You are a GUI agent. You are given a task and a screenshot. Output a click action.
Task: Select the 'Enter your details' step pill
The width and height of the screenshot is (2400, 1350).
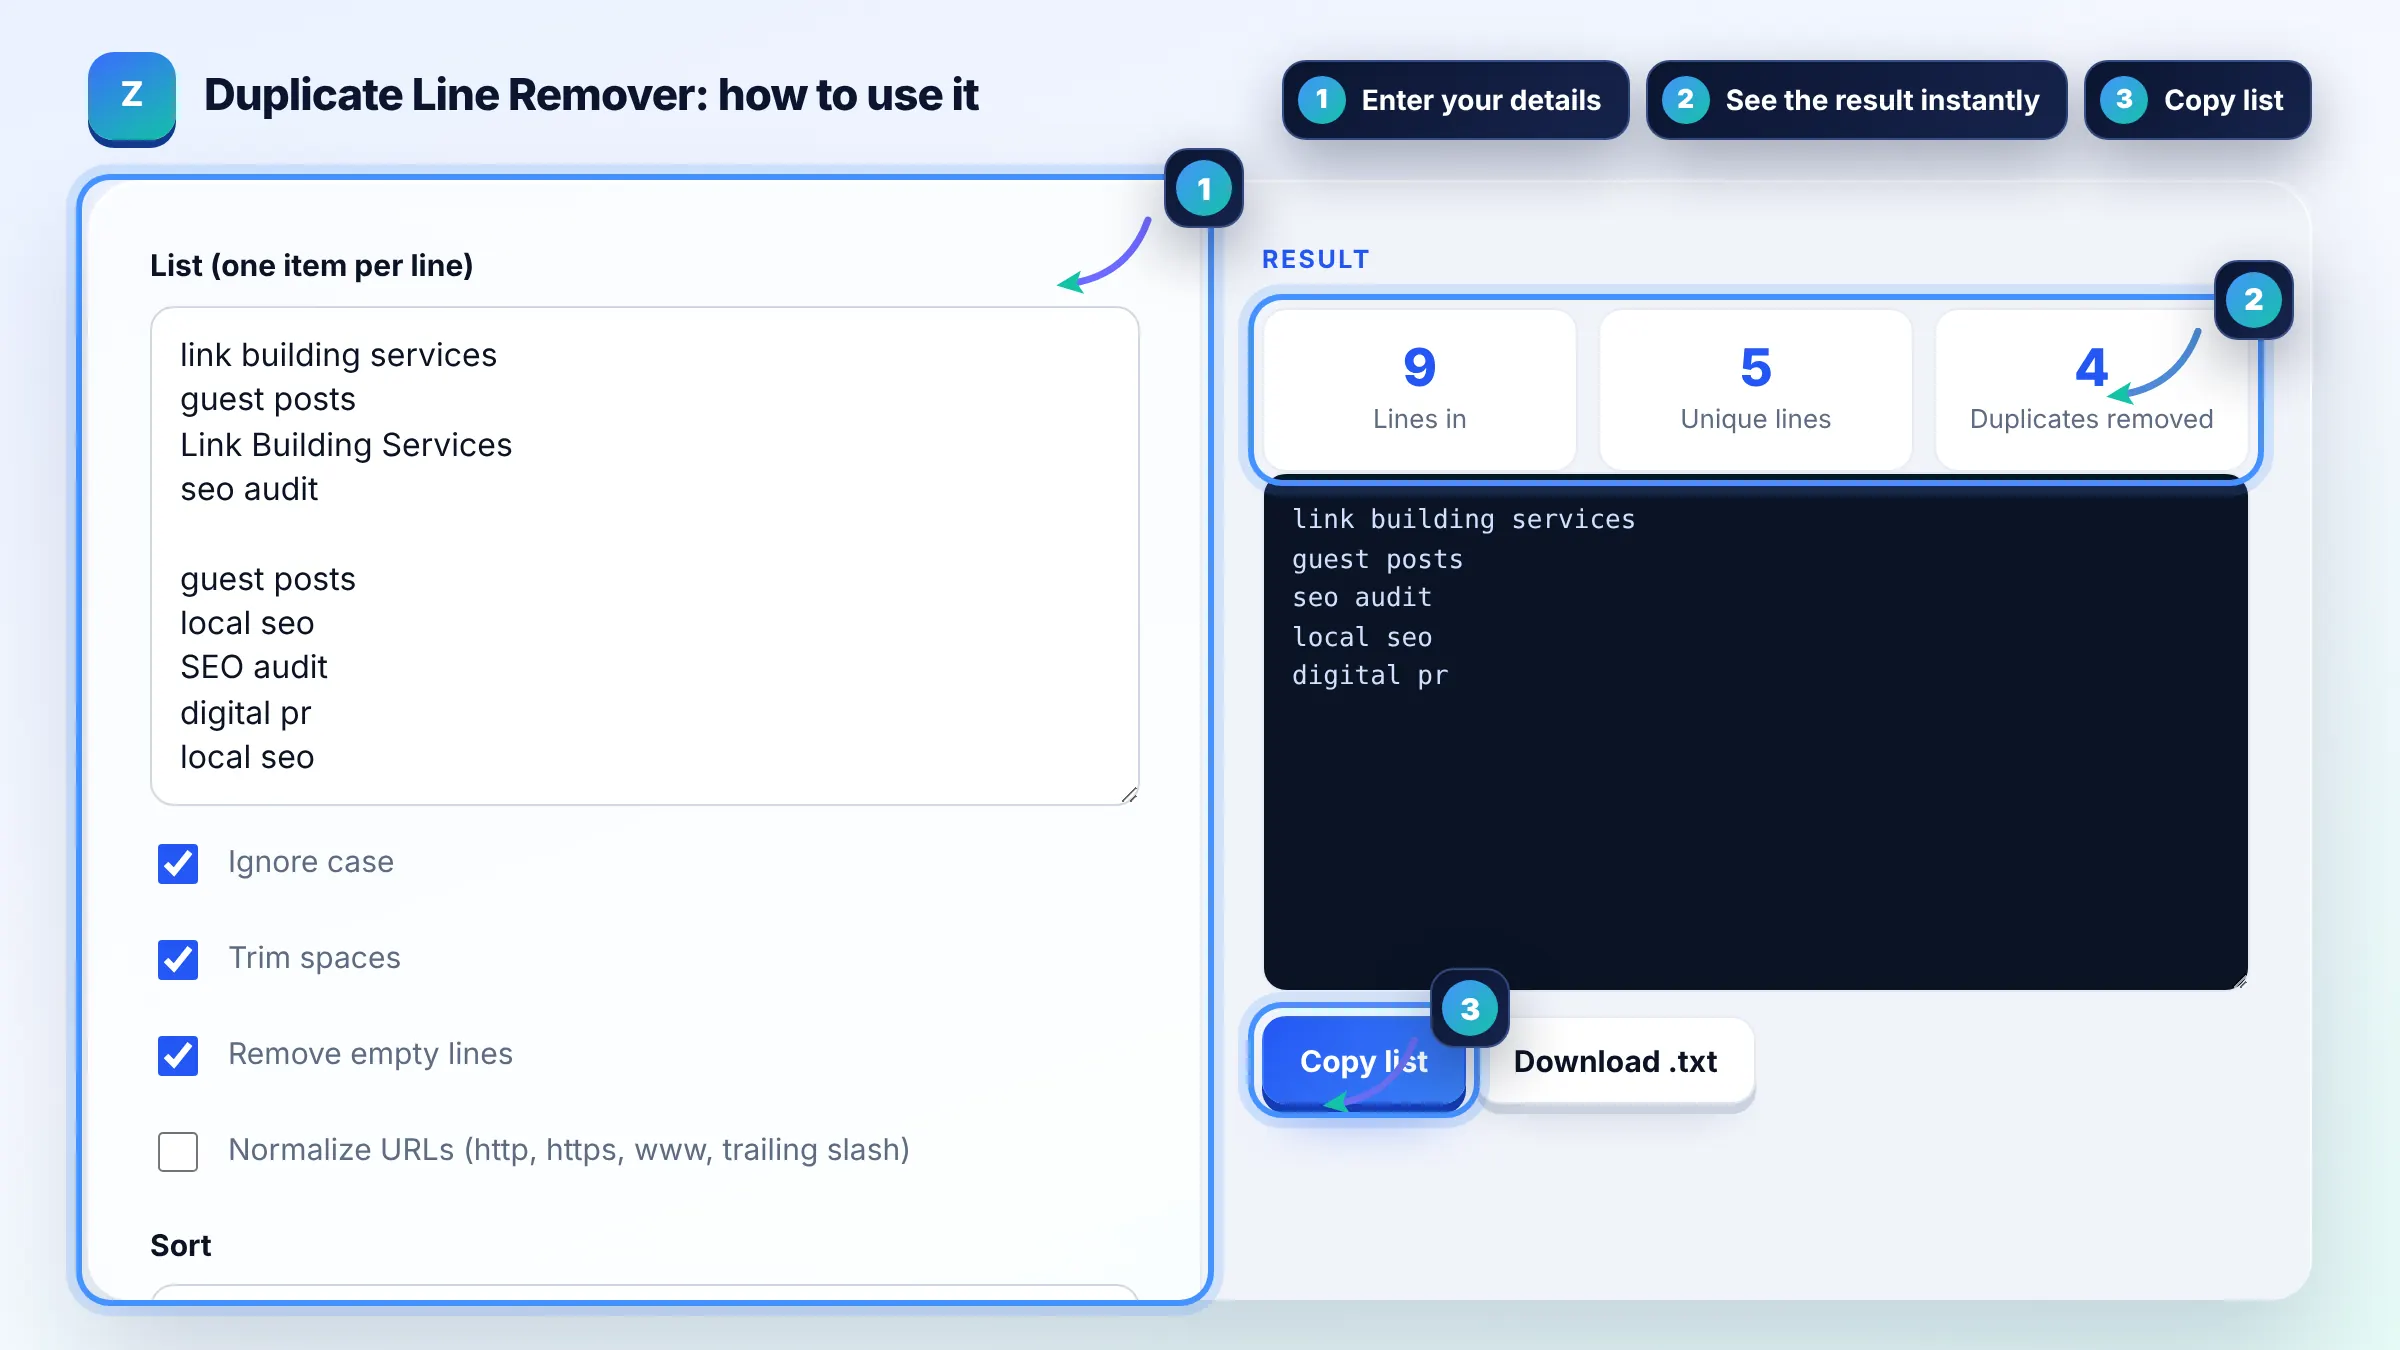click(x=1455, y=100)
